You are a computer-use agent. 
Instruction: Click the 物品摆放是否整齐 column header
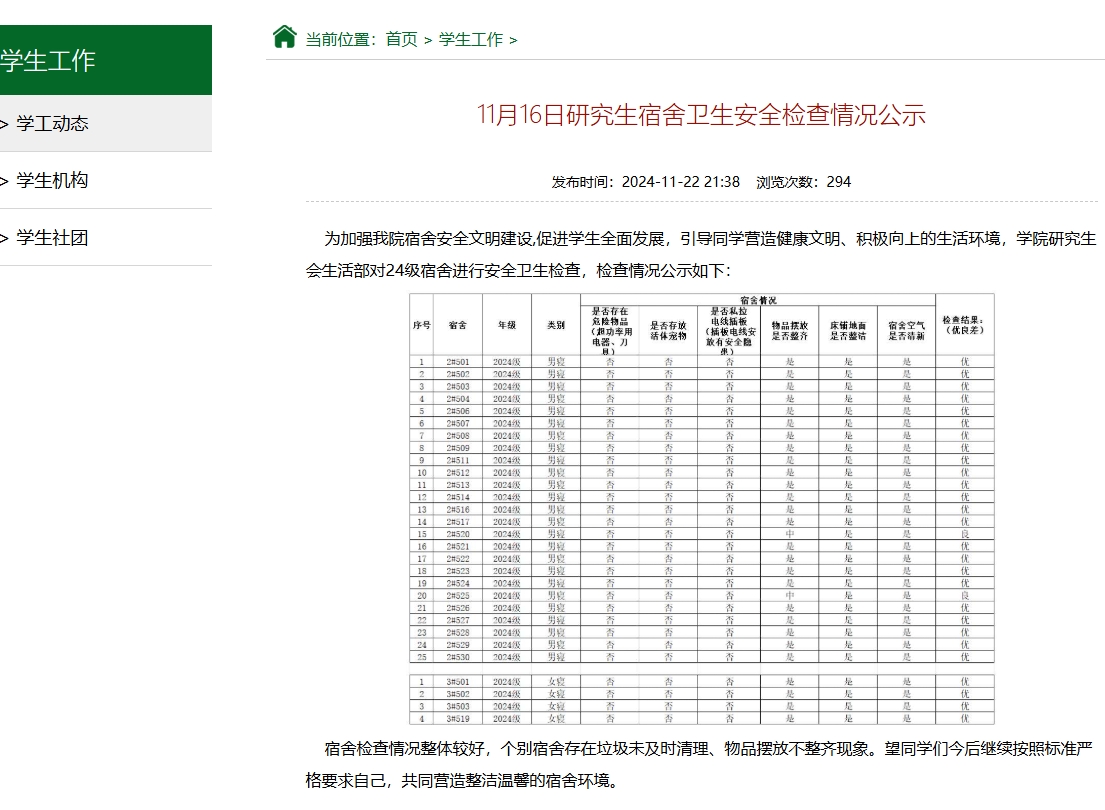(789, 331)
